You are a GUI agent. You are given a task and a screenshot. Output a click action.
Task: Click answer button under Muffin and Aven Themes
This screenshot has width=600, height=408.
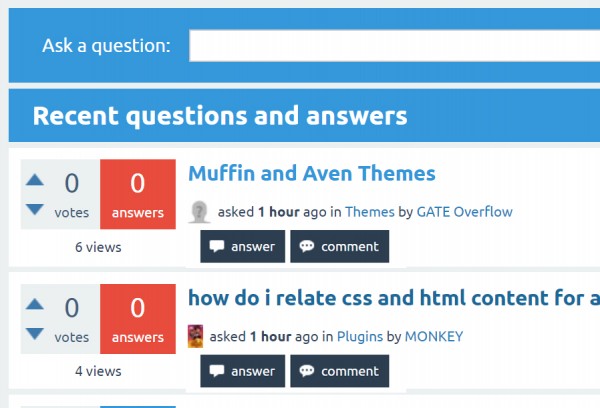(243, 246)
